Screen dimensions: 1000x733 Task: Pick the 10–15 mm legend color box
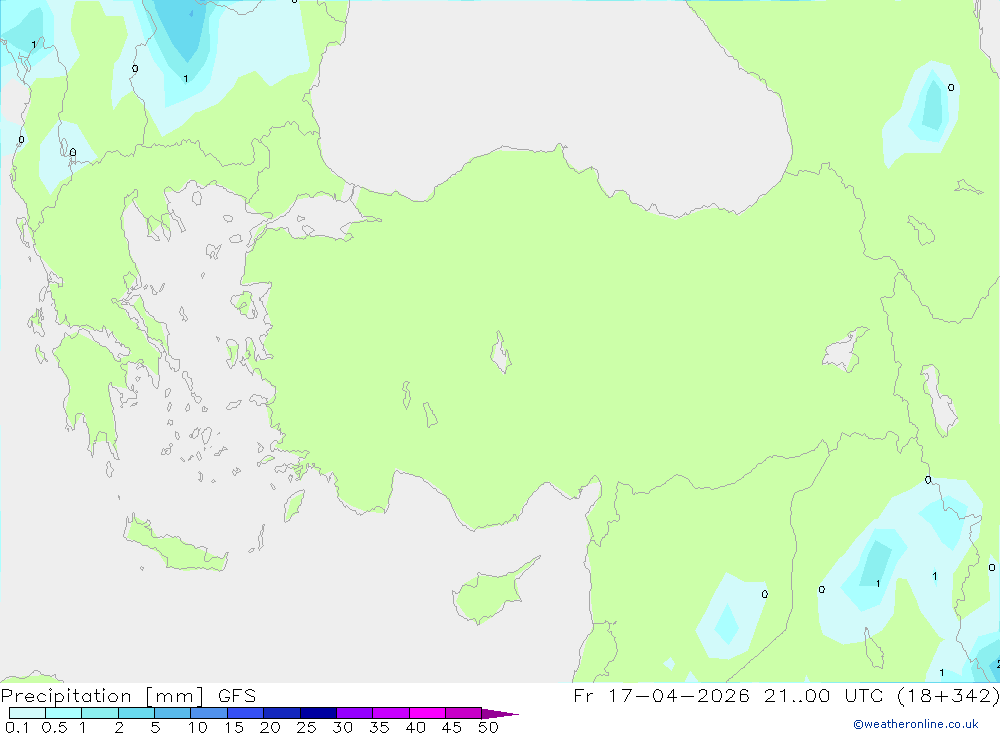(x=209, y=713)
